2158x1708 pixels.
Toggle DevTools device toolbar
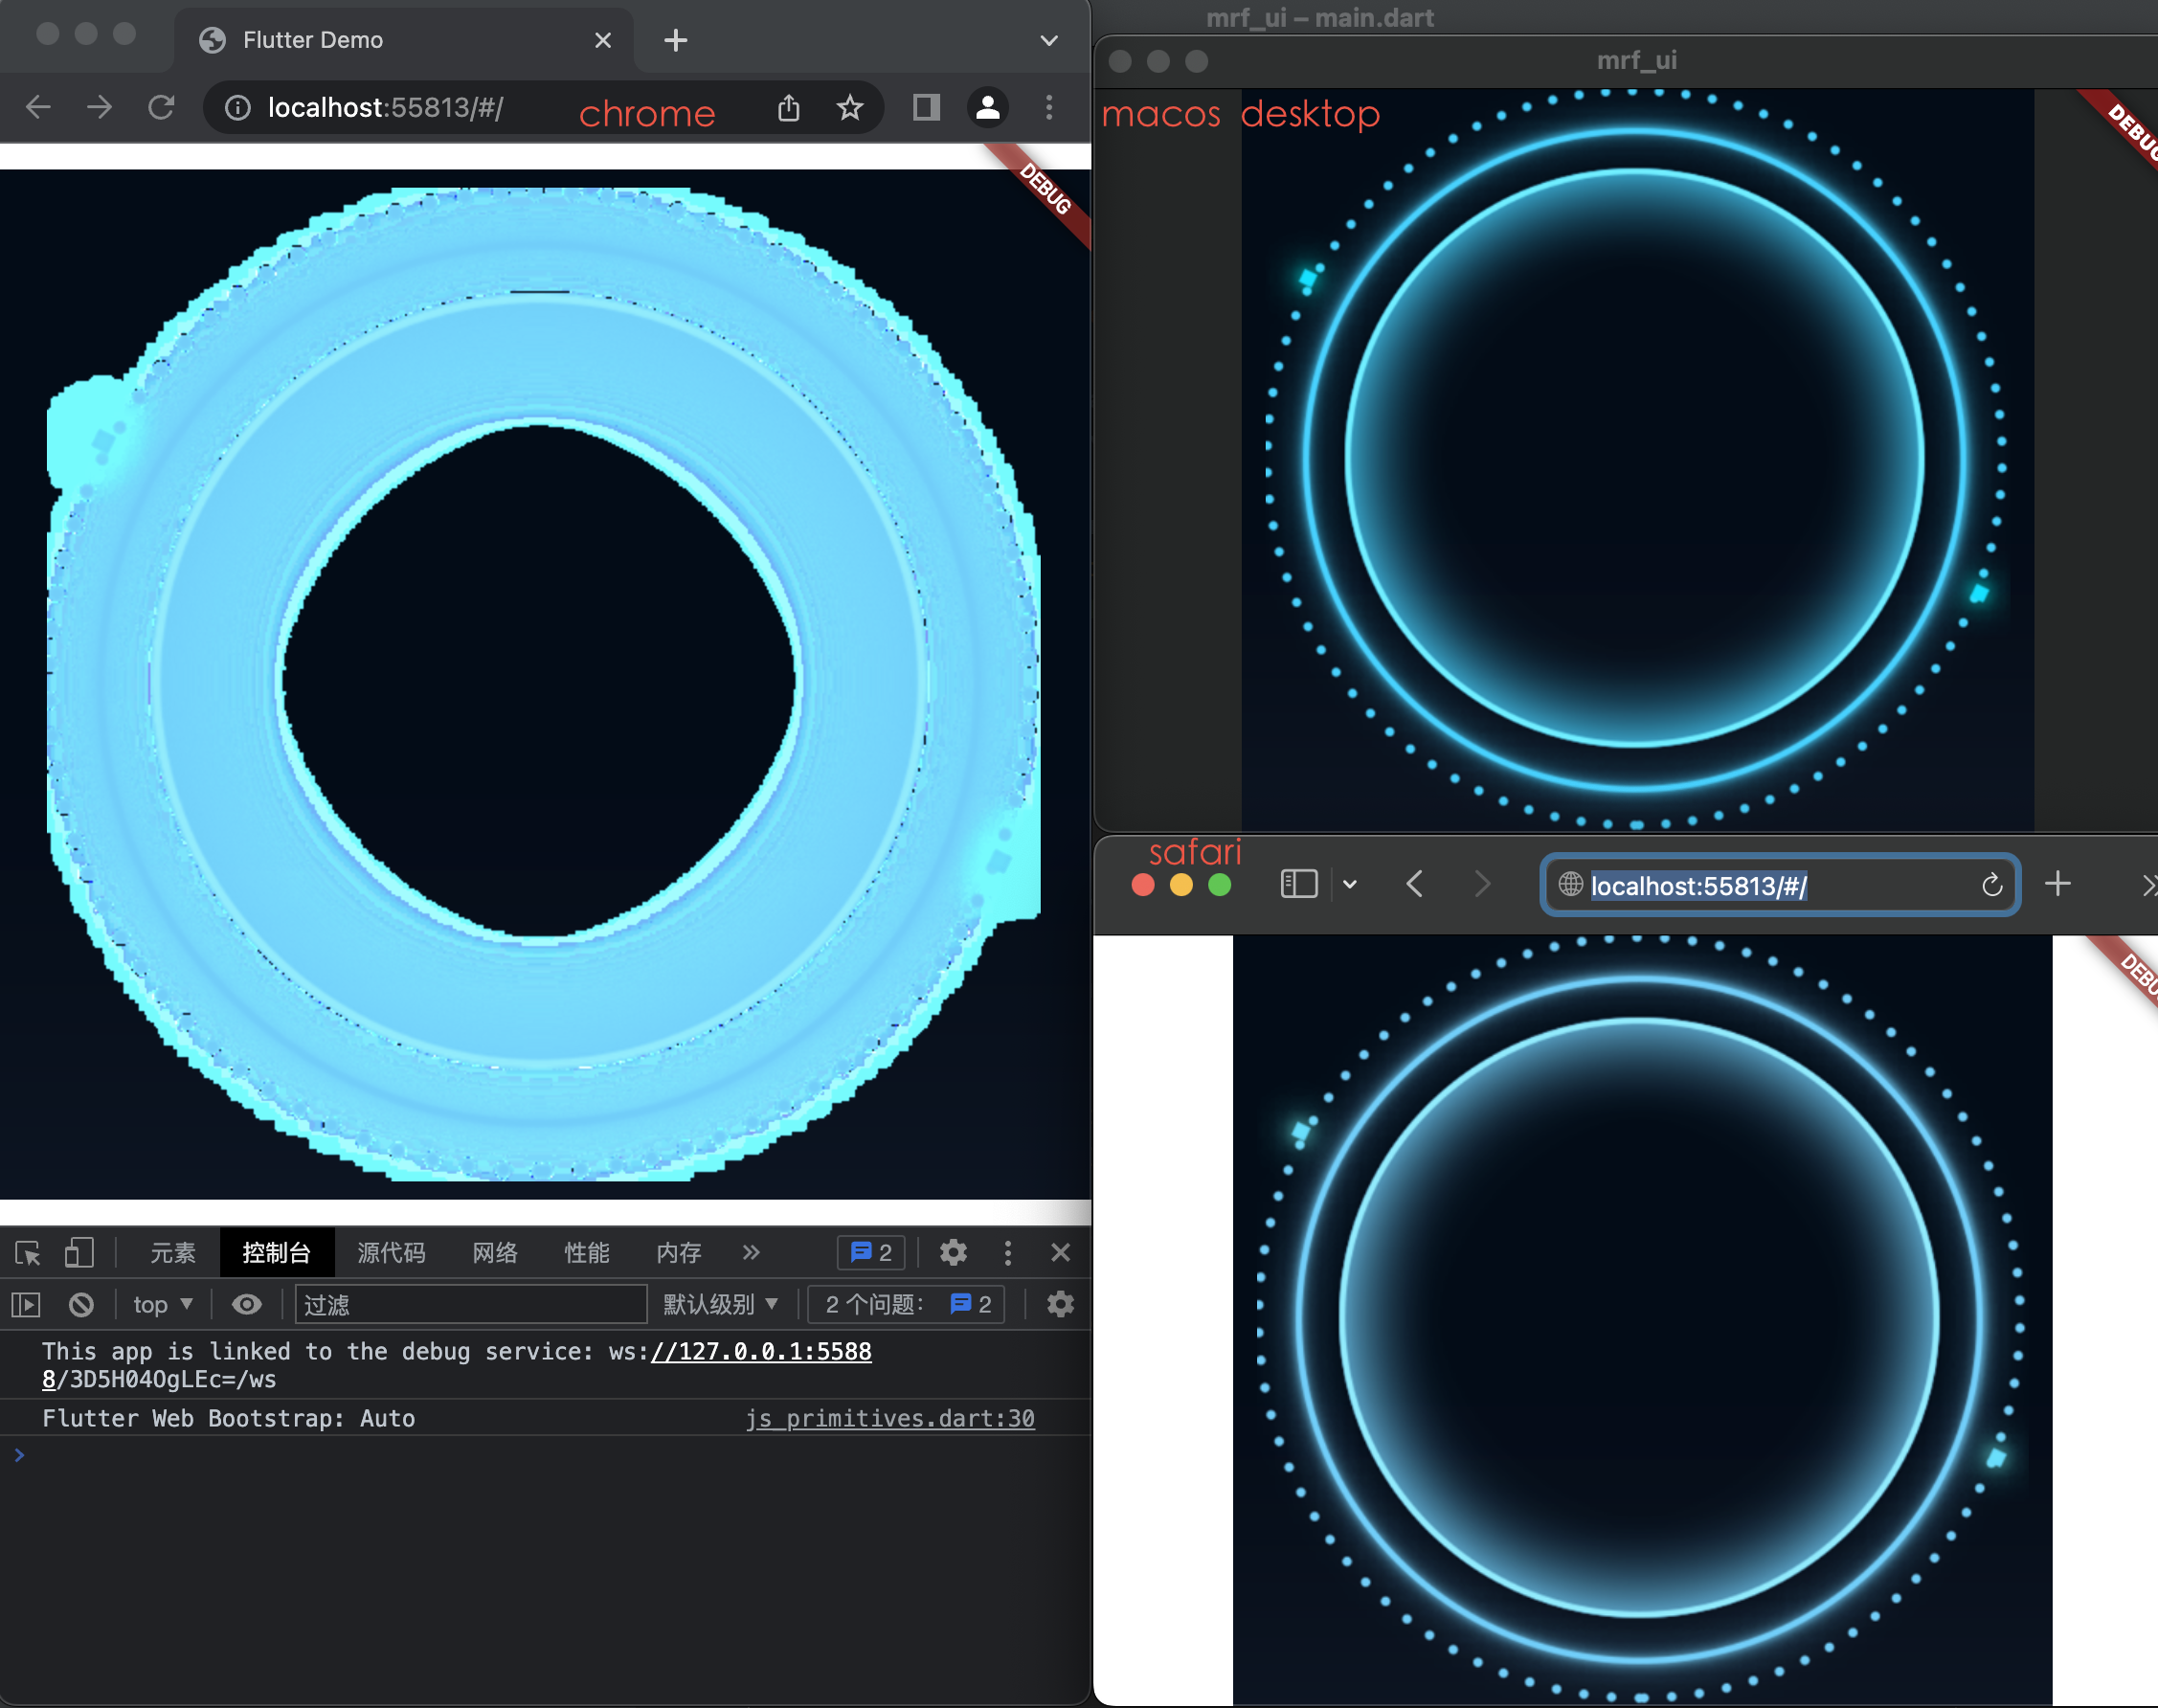79,1252
